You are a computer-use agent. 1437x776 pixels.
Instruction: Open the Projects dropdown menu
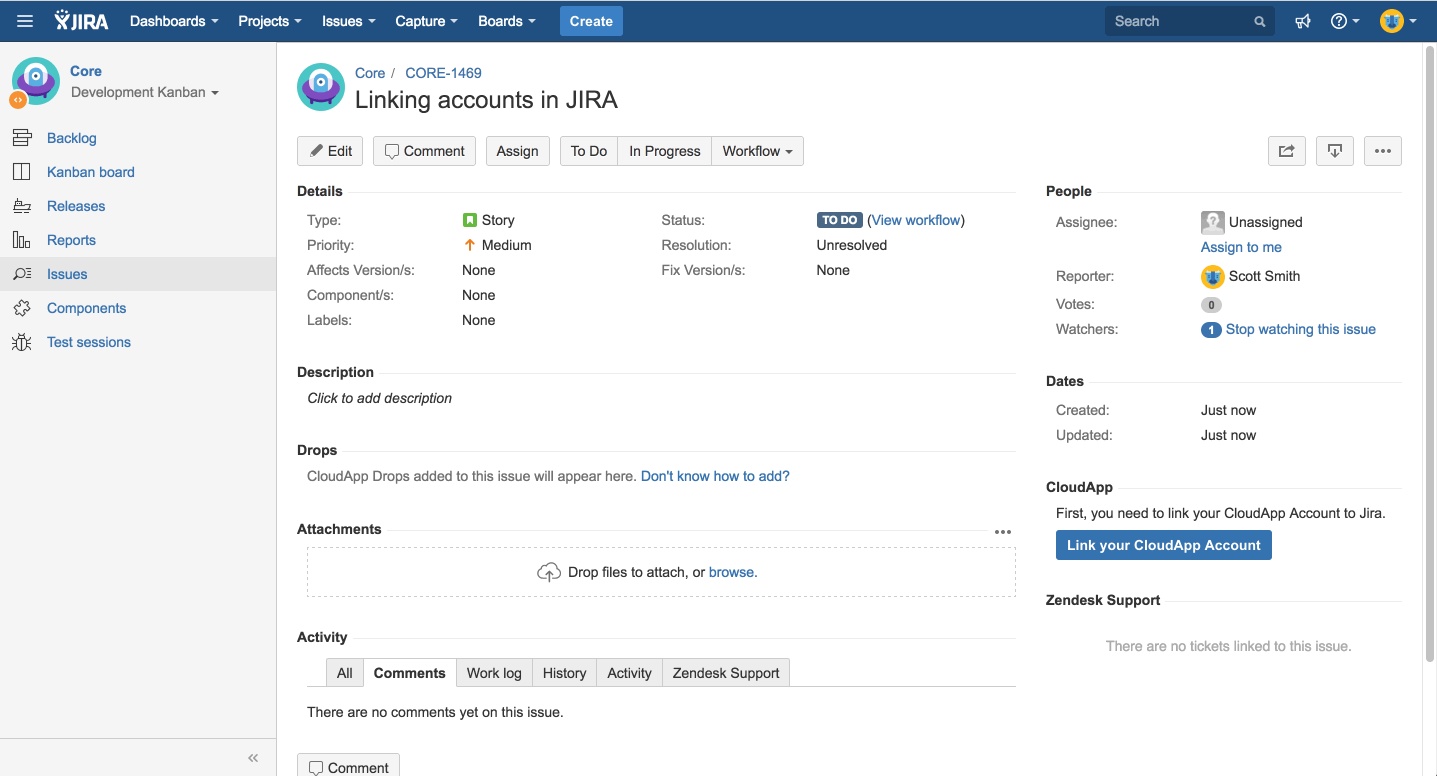(270, 21)
